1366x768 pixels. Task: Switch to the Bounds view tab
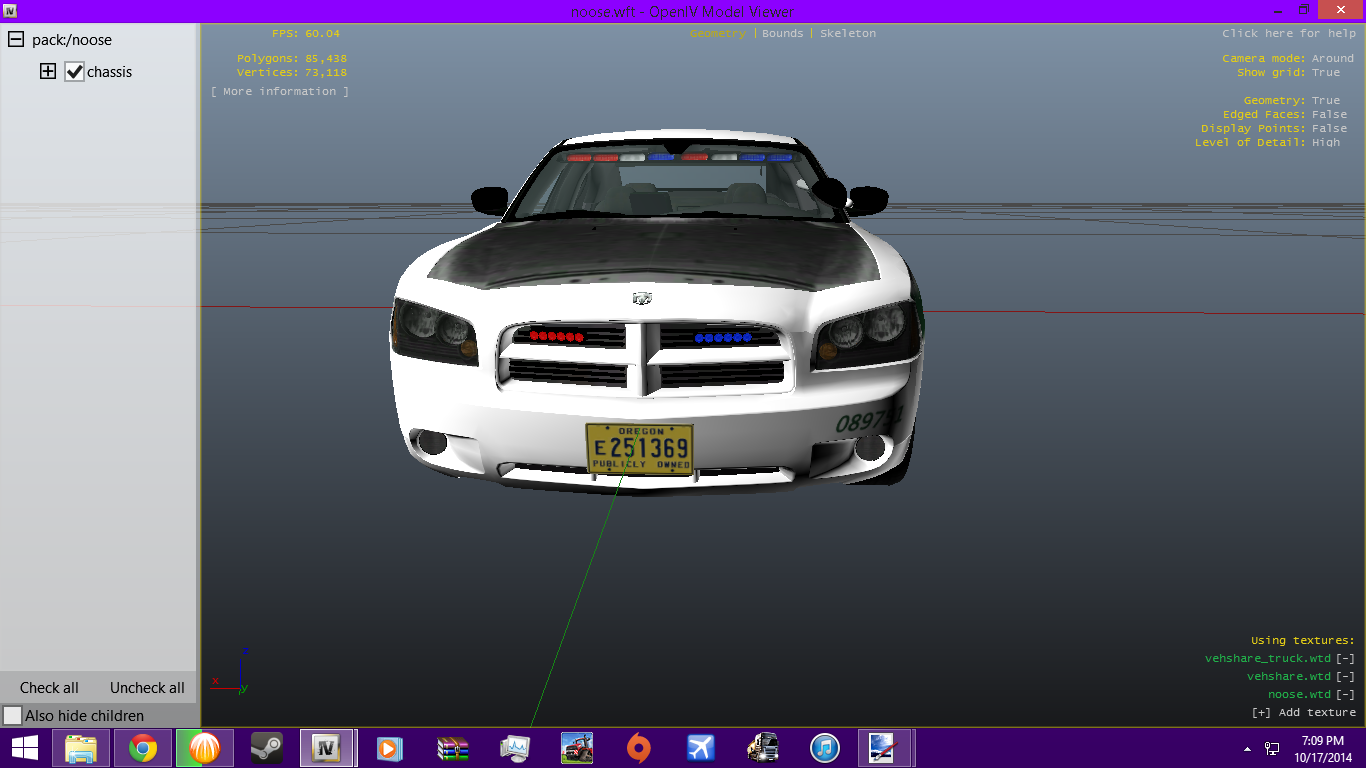tap(782, 34)
